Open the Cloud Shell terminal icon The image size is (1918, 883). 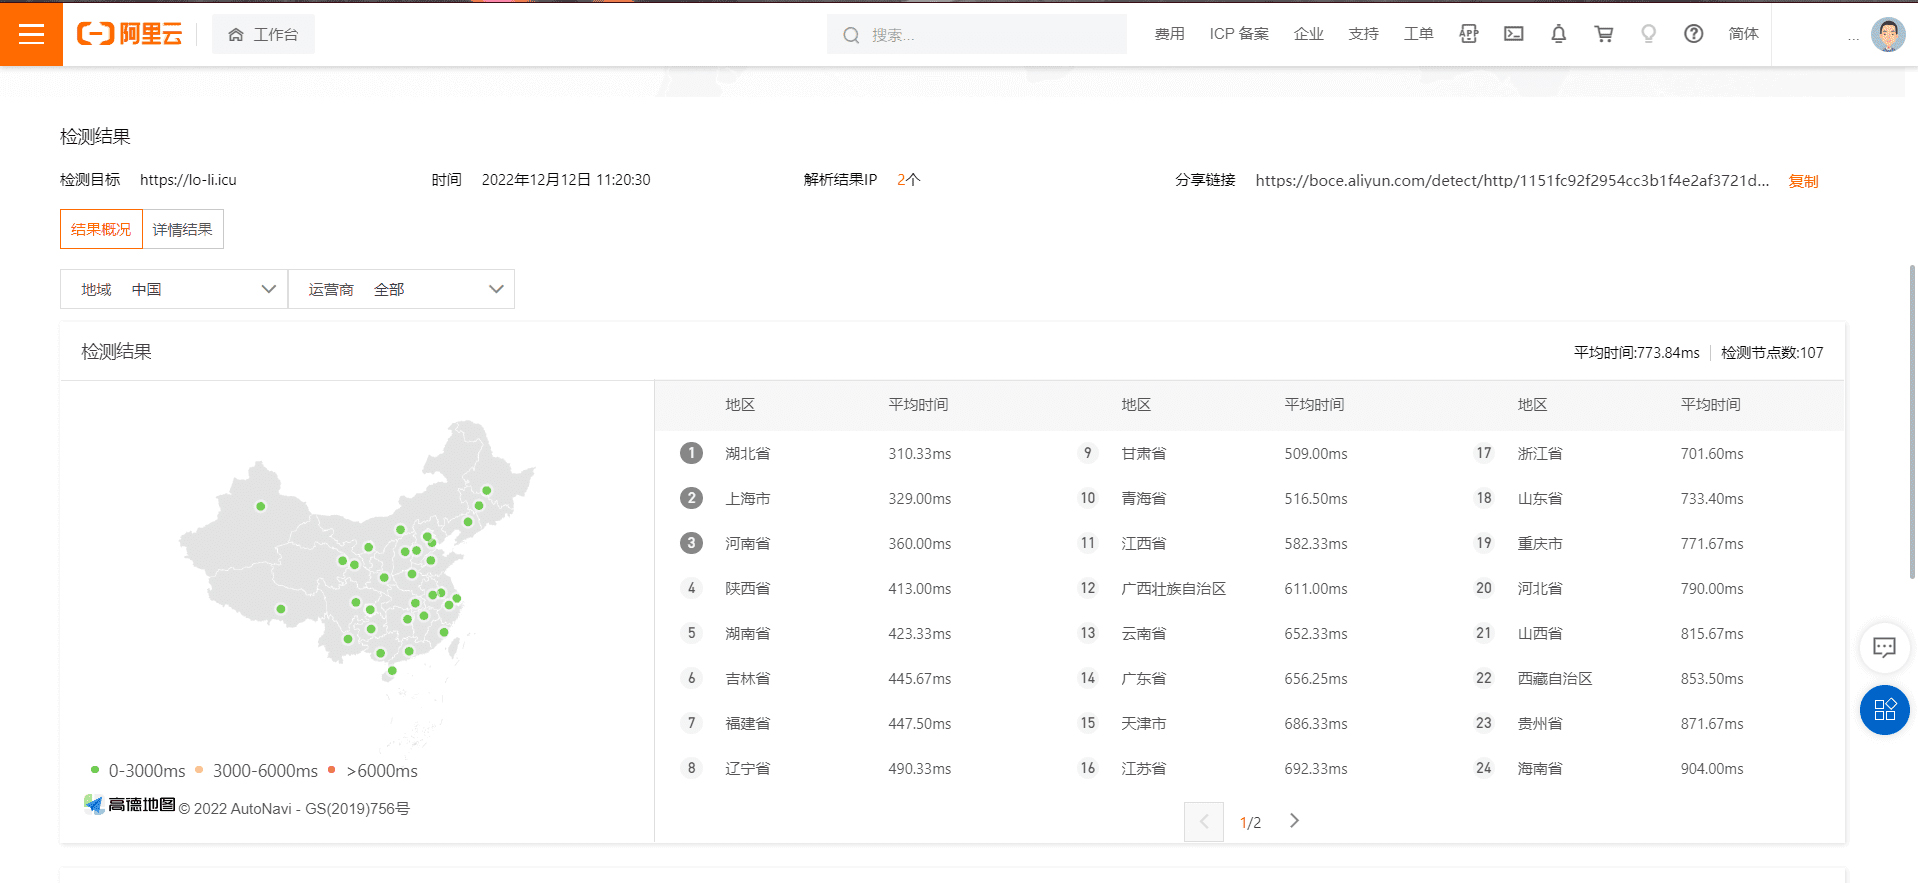click(1513, 34)
